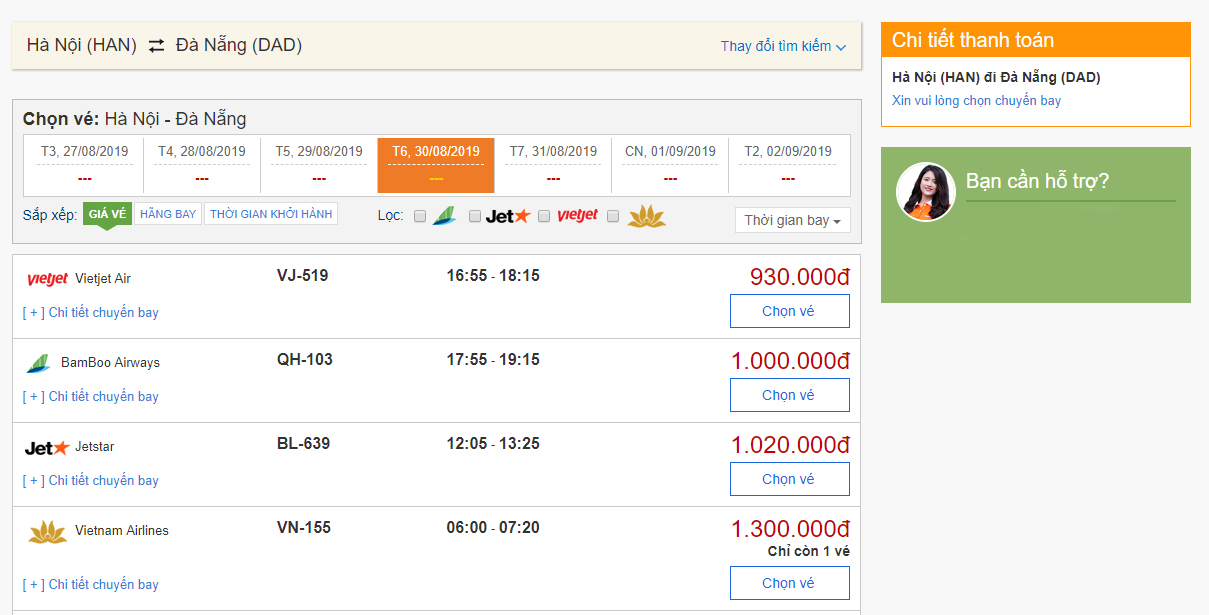This screenshot has height=615, width=1209.
Task: Click flight number VN-155
Action: (304, 527)
